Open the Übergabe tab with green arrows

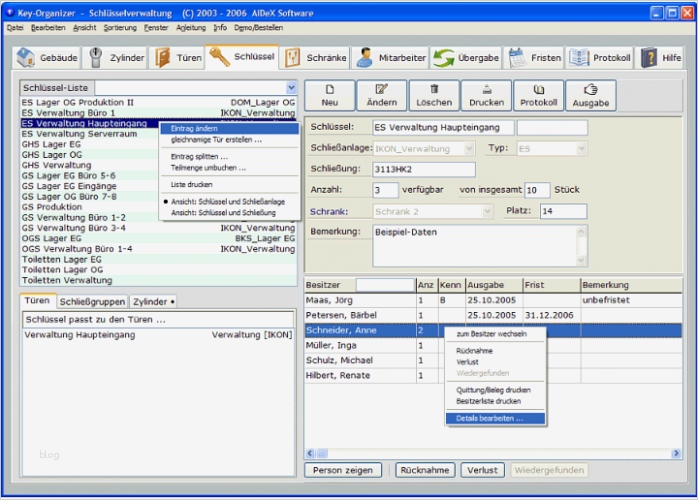coord(466,58)
